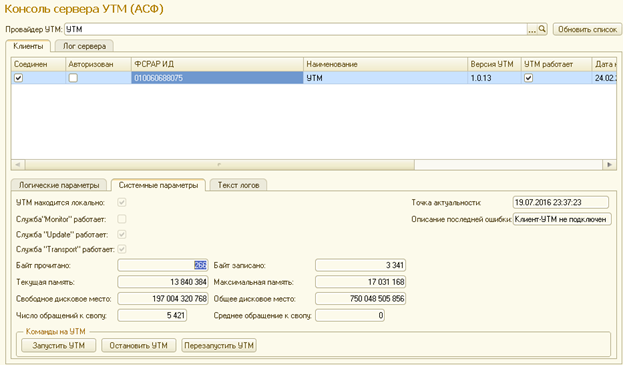The height and width of the screenshot is (365, 623).
Task: Click the УТМ работает column header
Action: coord(556,64)
